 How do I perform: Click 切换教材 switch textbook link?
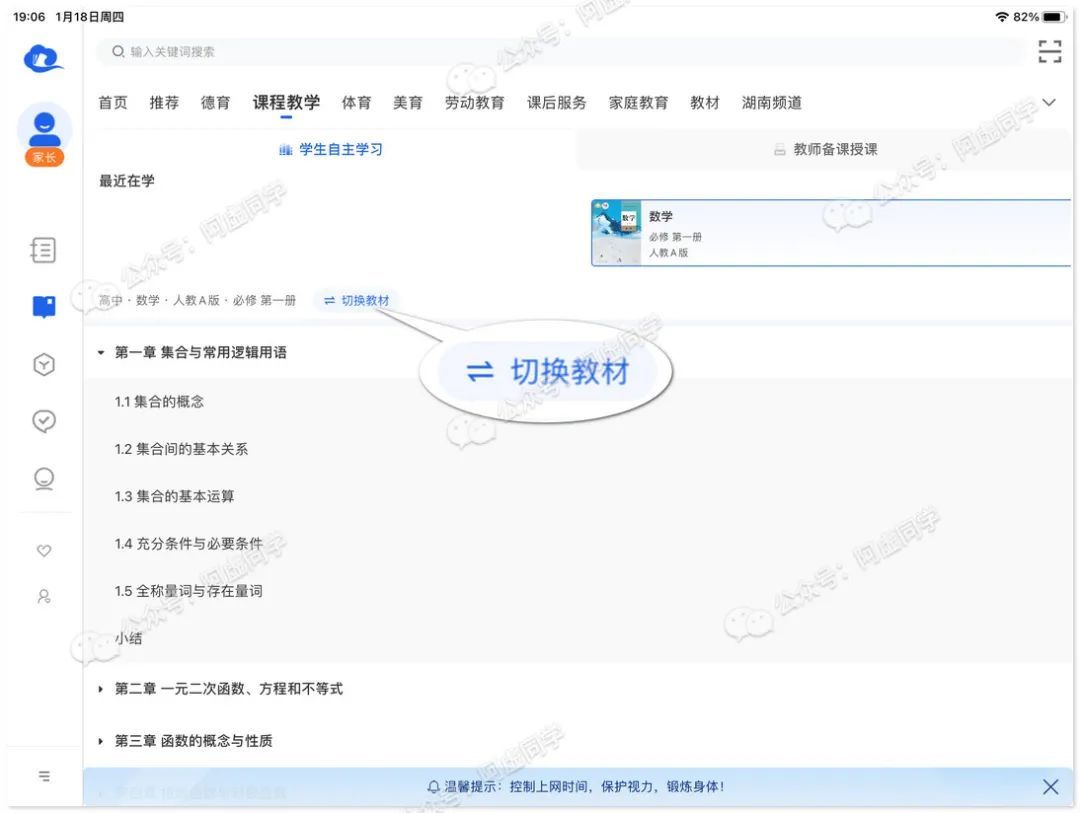coord(356,300)
